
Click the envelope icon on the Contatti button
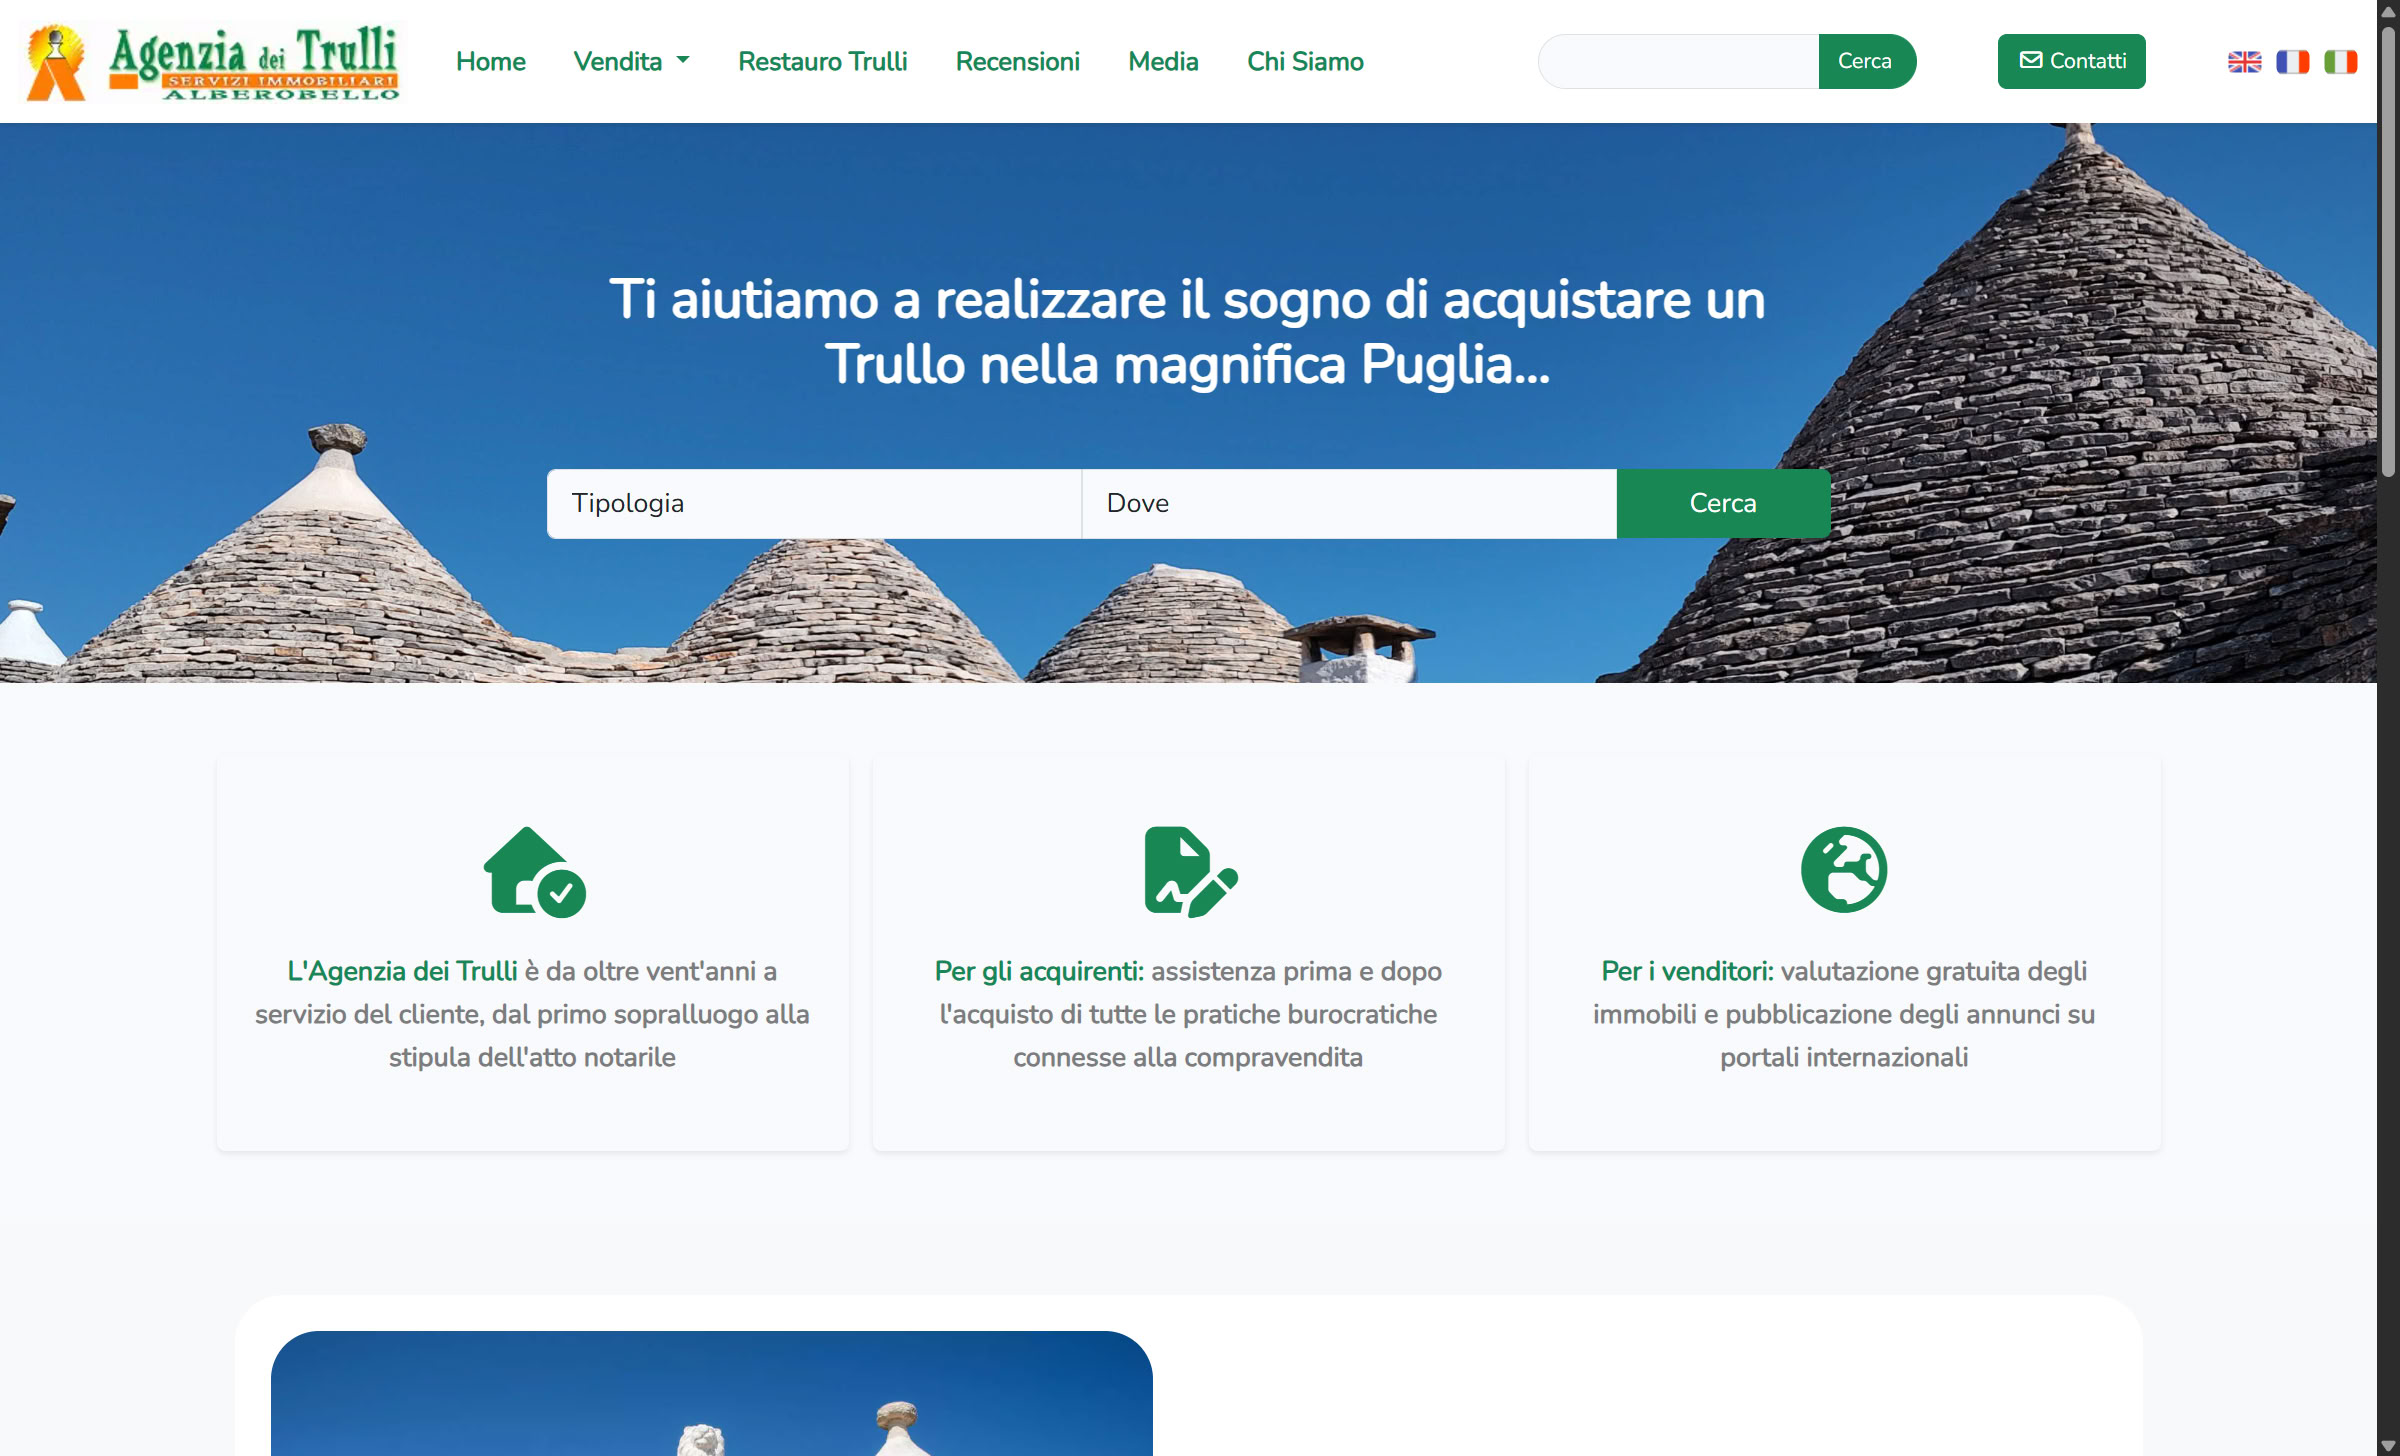click(2033, 60)
